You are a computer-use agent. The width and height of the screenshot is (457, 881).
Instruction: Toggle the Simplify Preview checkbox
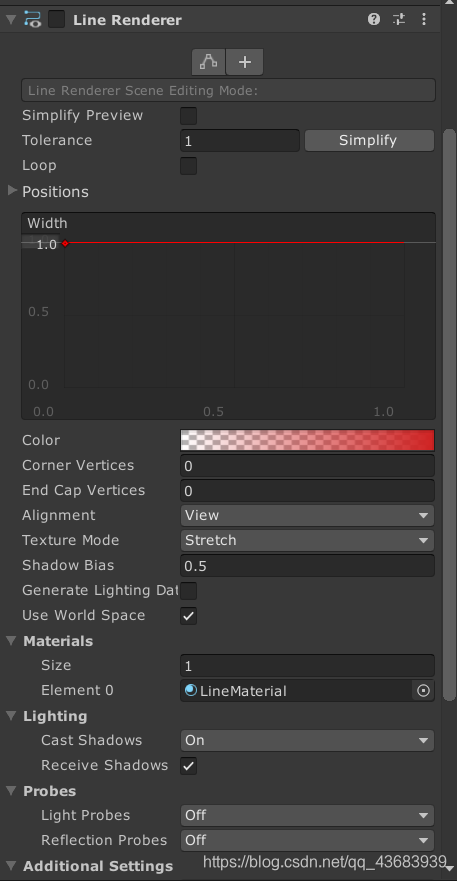pyautogui.click(x=188, y=116)
